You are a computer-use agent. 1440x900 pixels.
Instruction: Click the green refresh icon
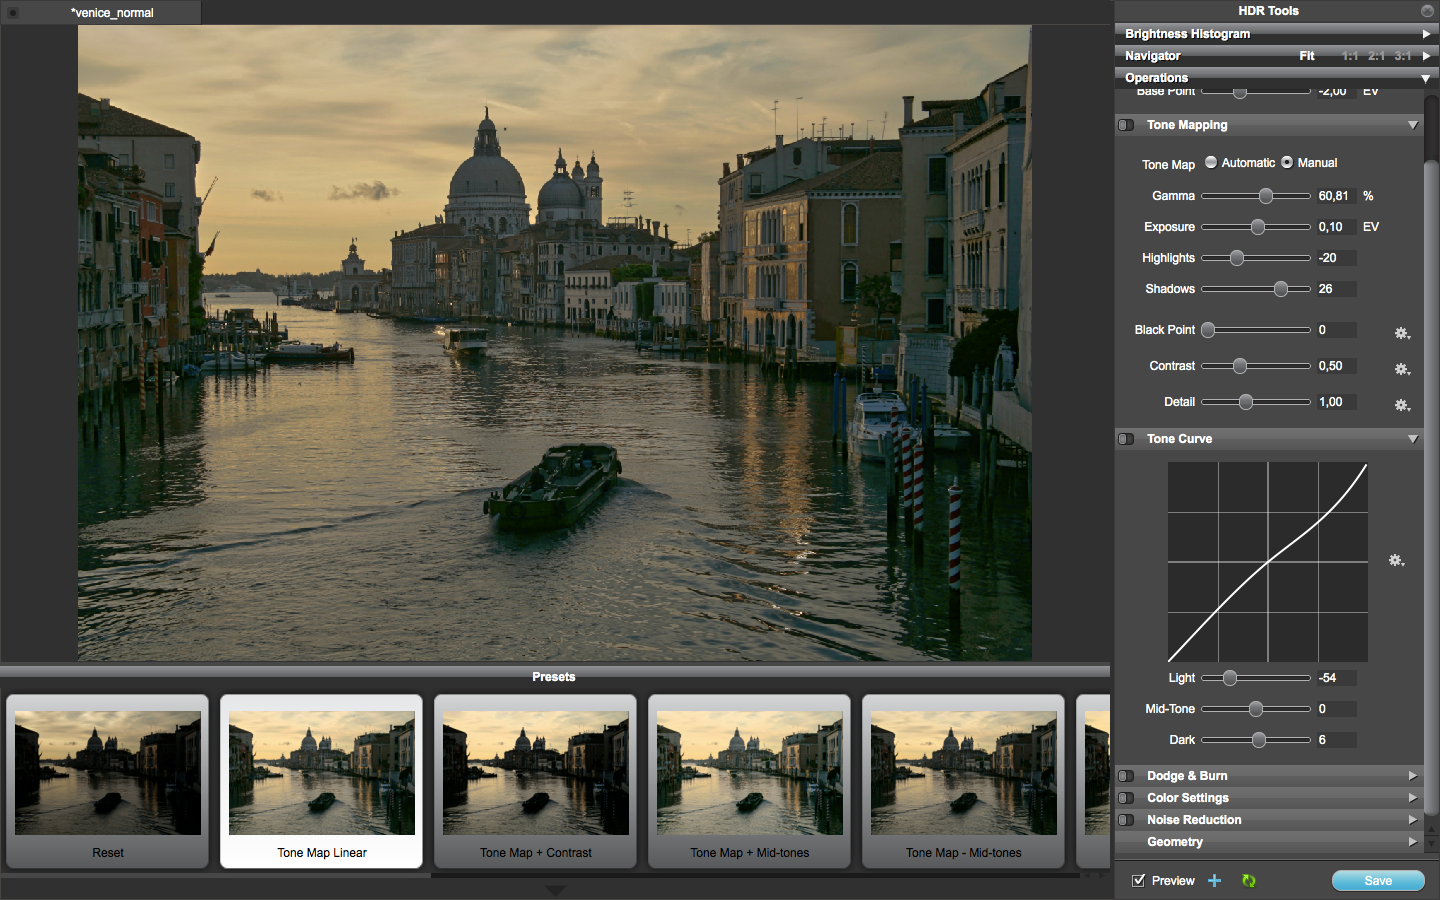click(x=1248, y=881)
